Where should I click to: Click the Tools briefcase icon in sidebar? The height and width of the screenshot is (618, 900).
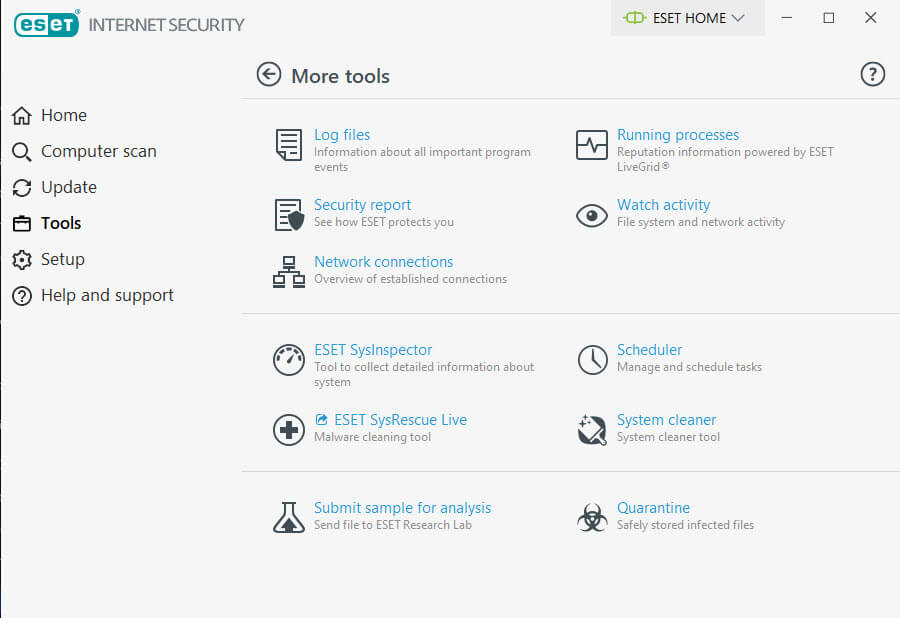click(22, 223)
